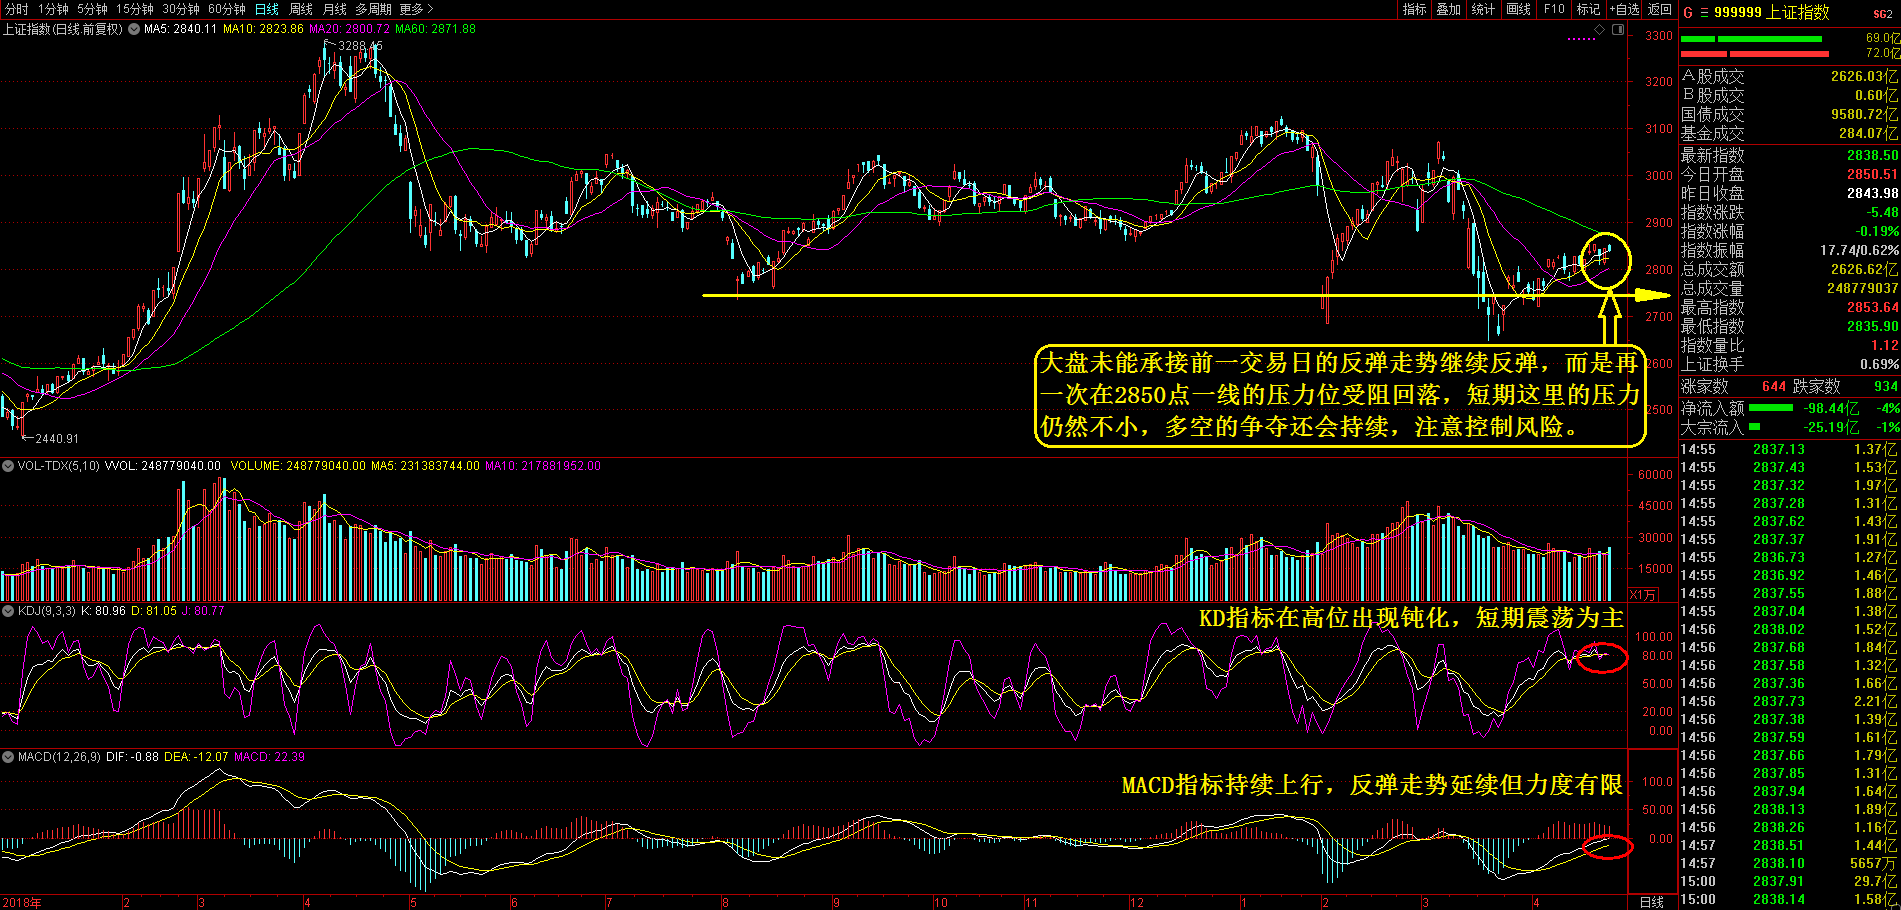The image size is (1901, 910).
Task: Click the 2018年 label on time axis
Action: 21,902
